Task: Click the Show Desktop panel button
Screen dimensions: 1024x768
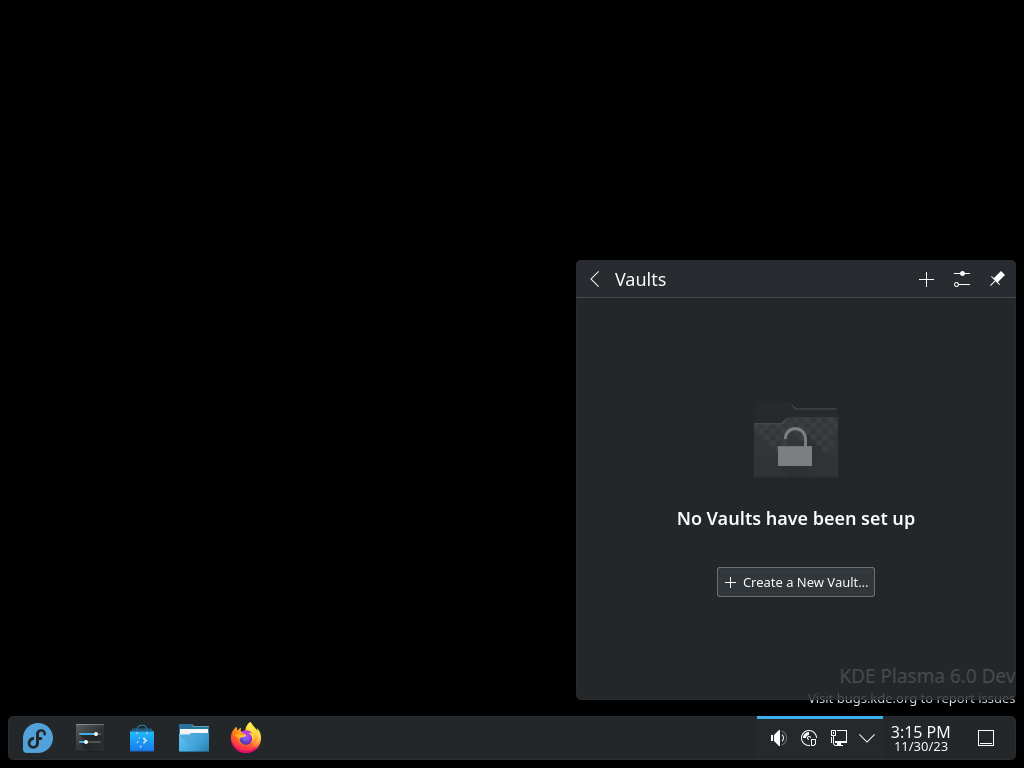Action: point(986,738)
